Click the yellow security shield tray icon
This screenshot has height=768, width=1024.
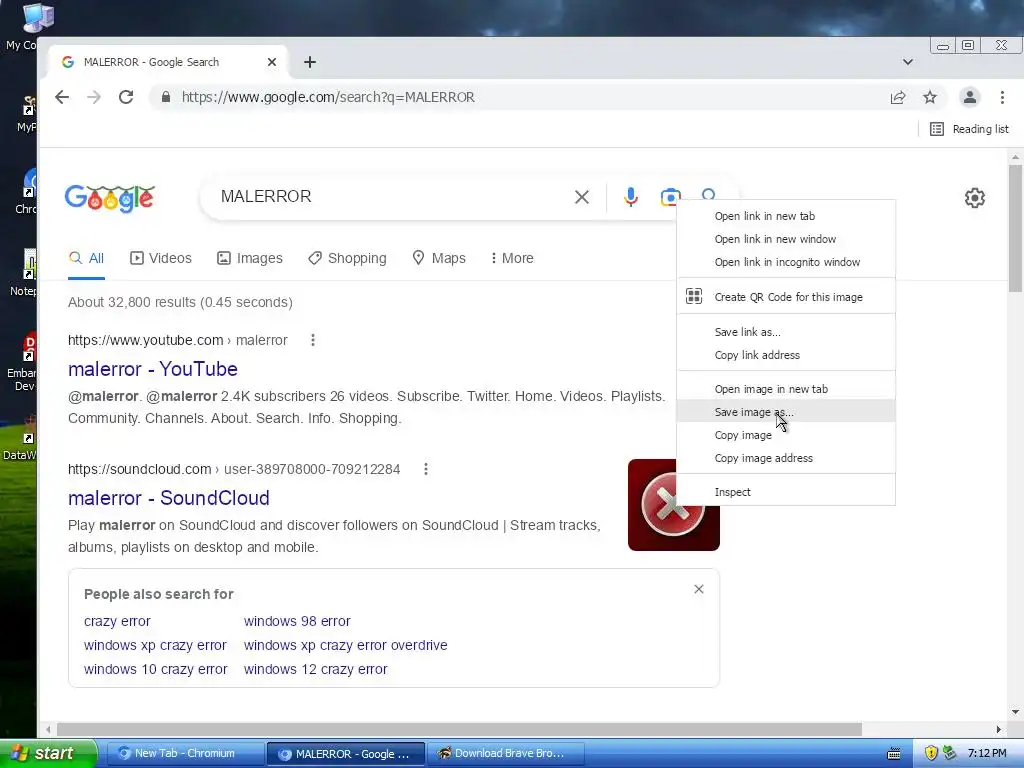point(931,754)
